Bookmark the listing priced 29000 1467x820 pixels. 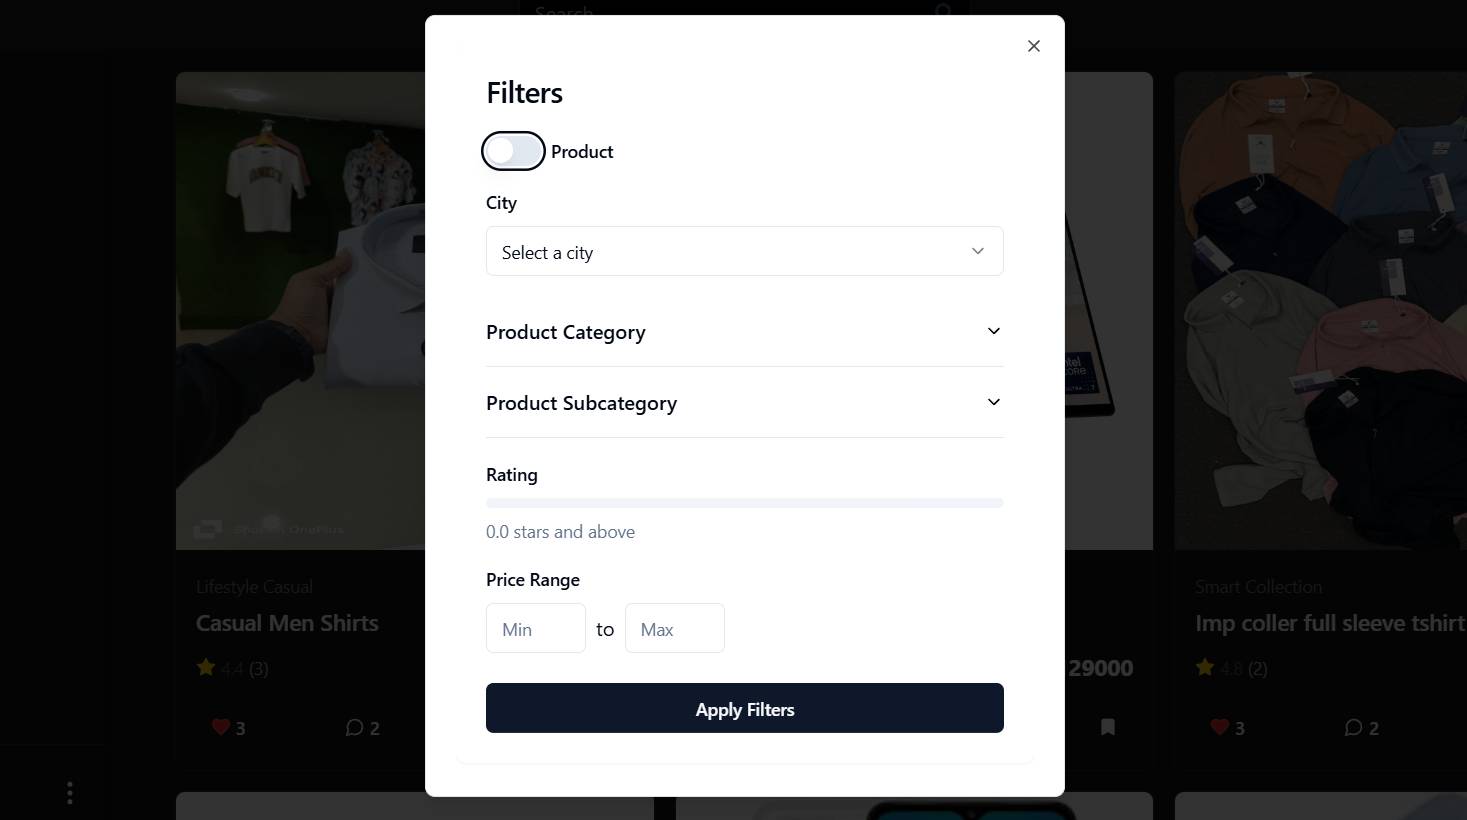tap(1107, 727)
